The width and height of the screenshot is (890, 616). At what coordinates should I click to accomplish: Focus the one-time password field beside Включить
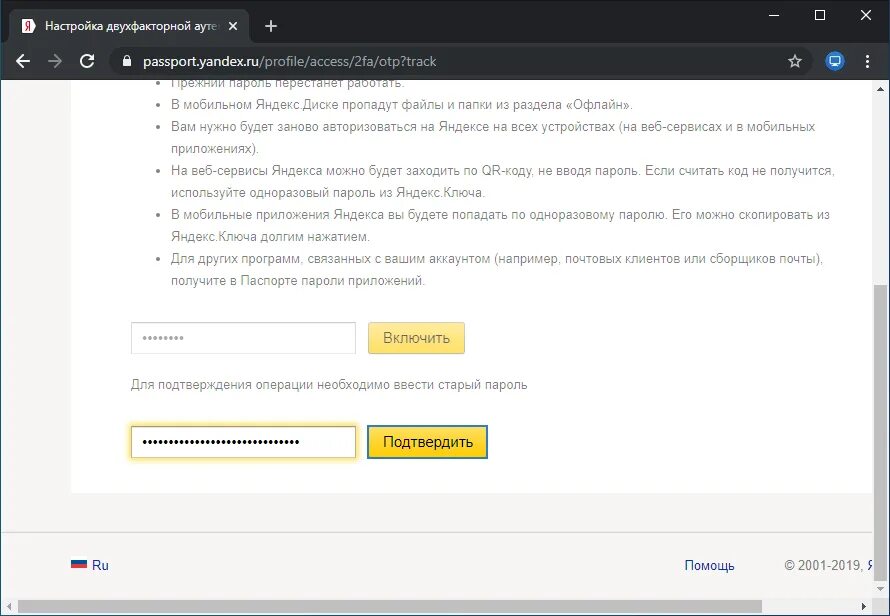[x=244, y=338]
